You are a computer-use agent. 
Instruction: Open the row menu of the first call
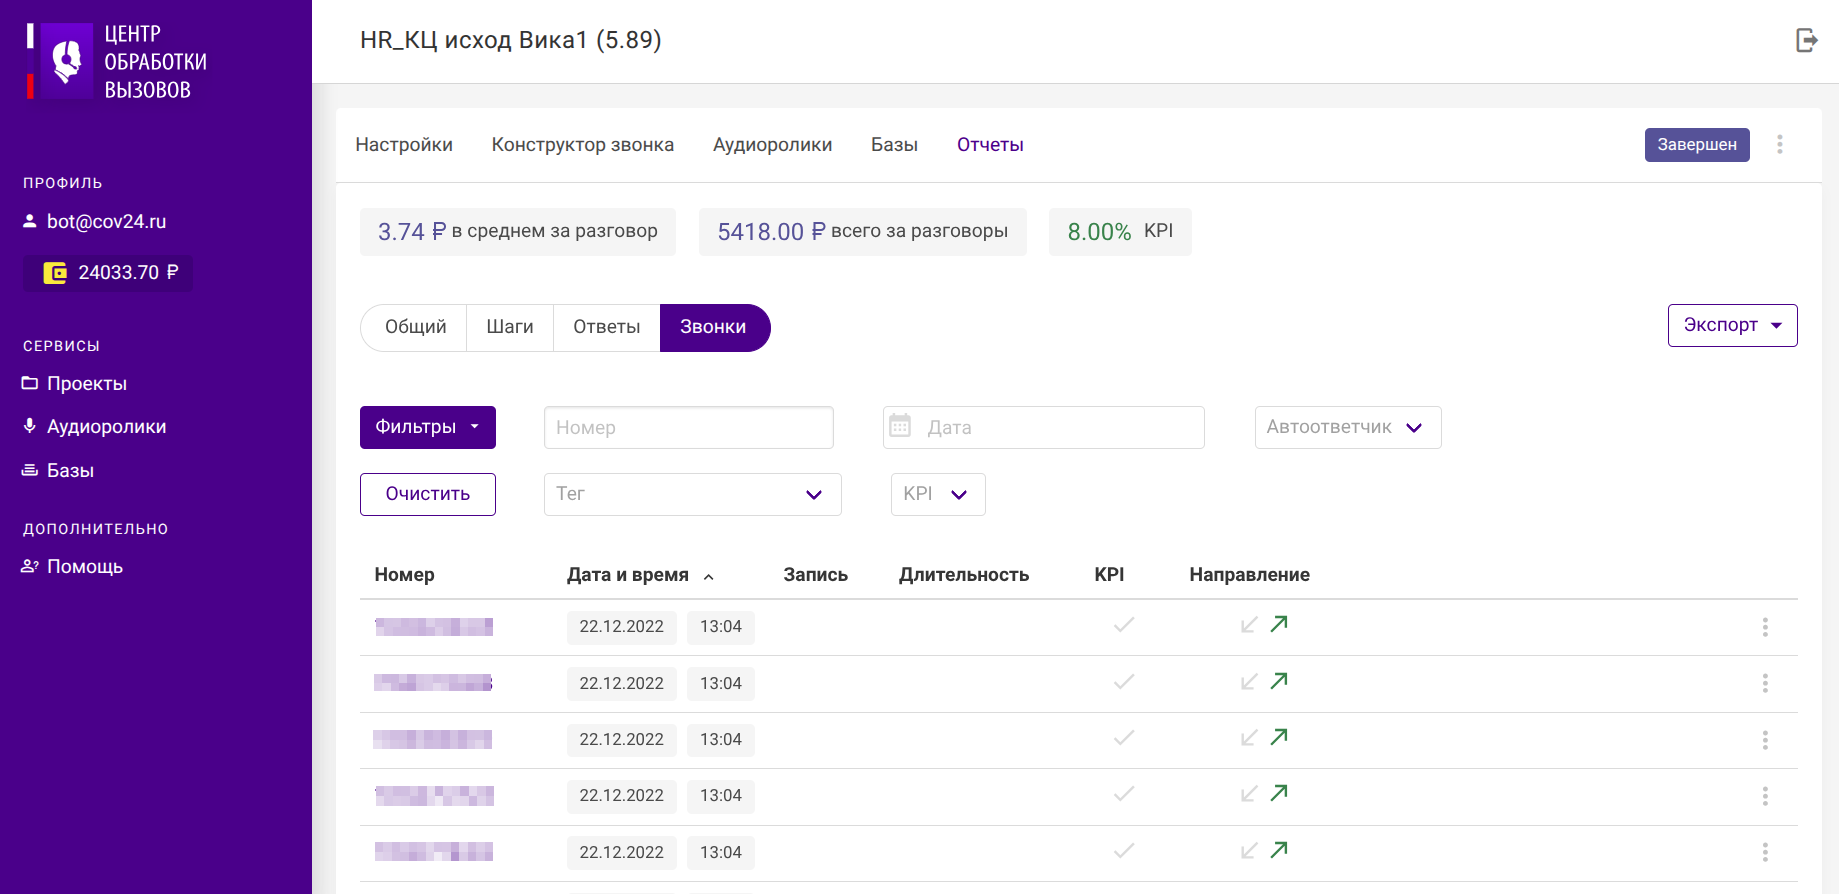[x=1765, y=627]
